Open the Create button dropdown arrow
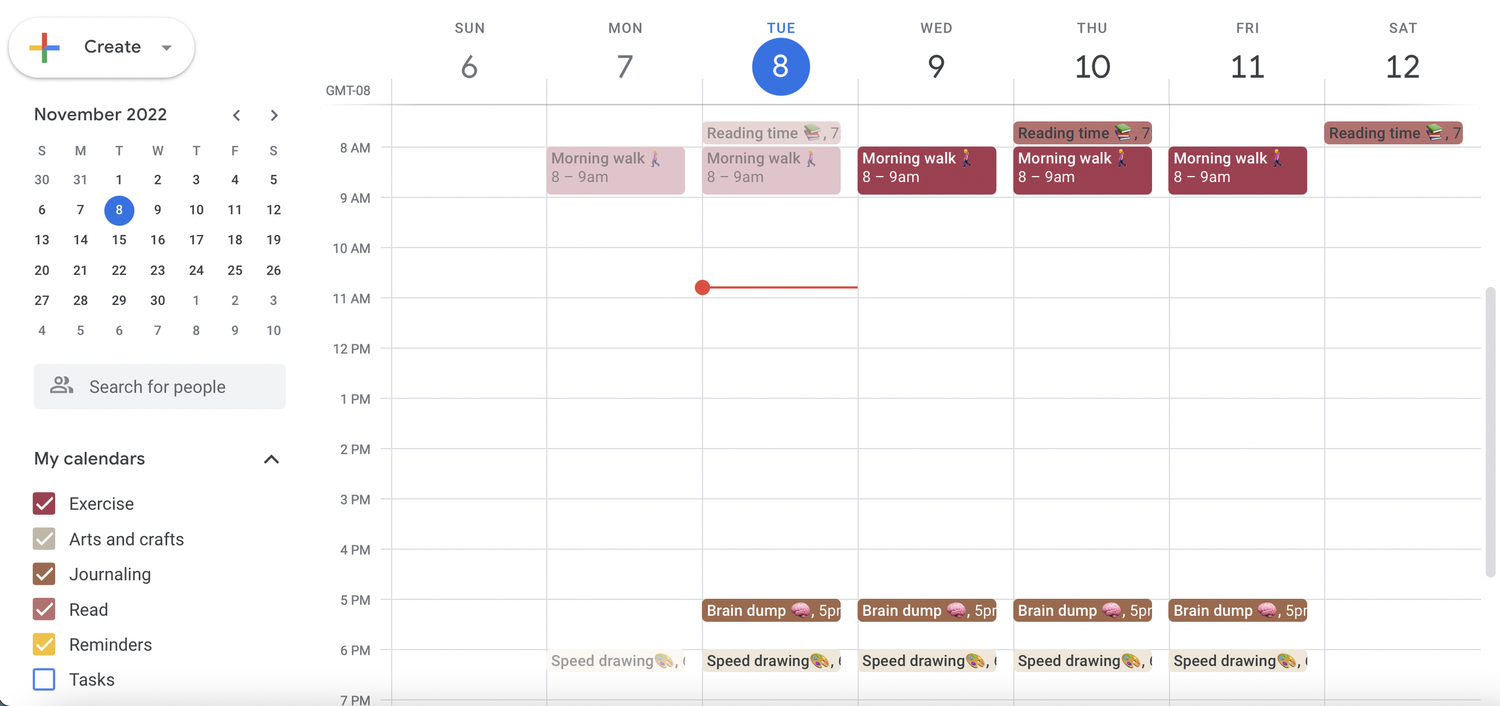Viewport: 1500px width, 706px height. [x=166, y=47]
